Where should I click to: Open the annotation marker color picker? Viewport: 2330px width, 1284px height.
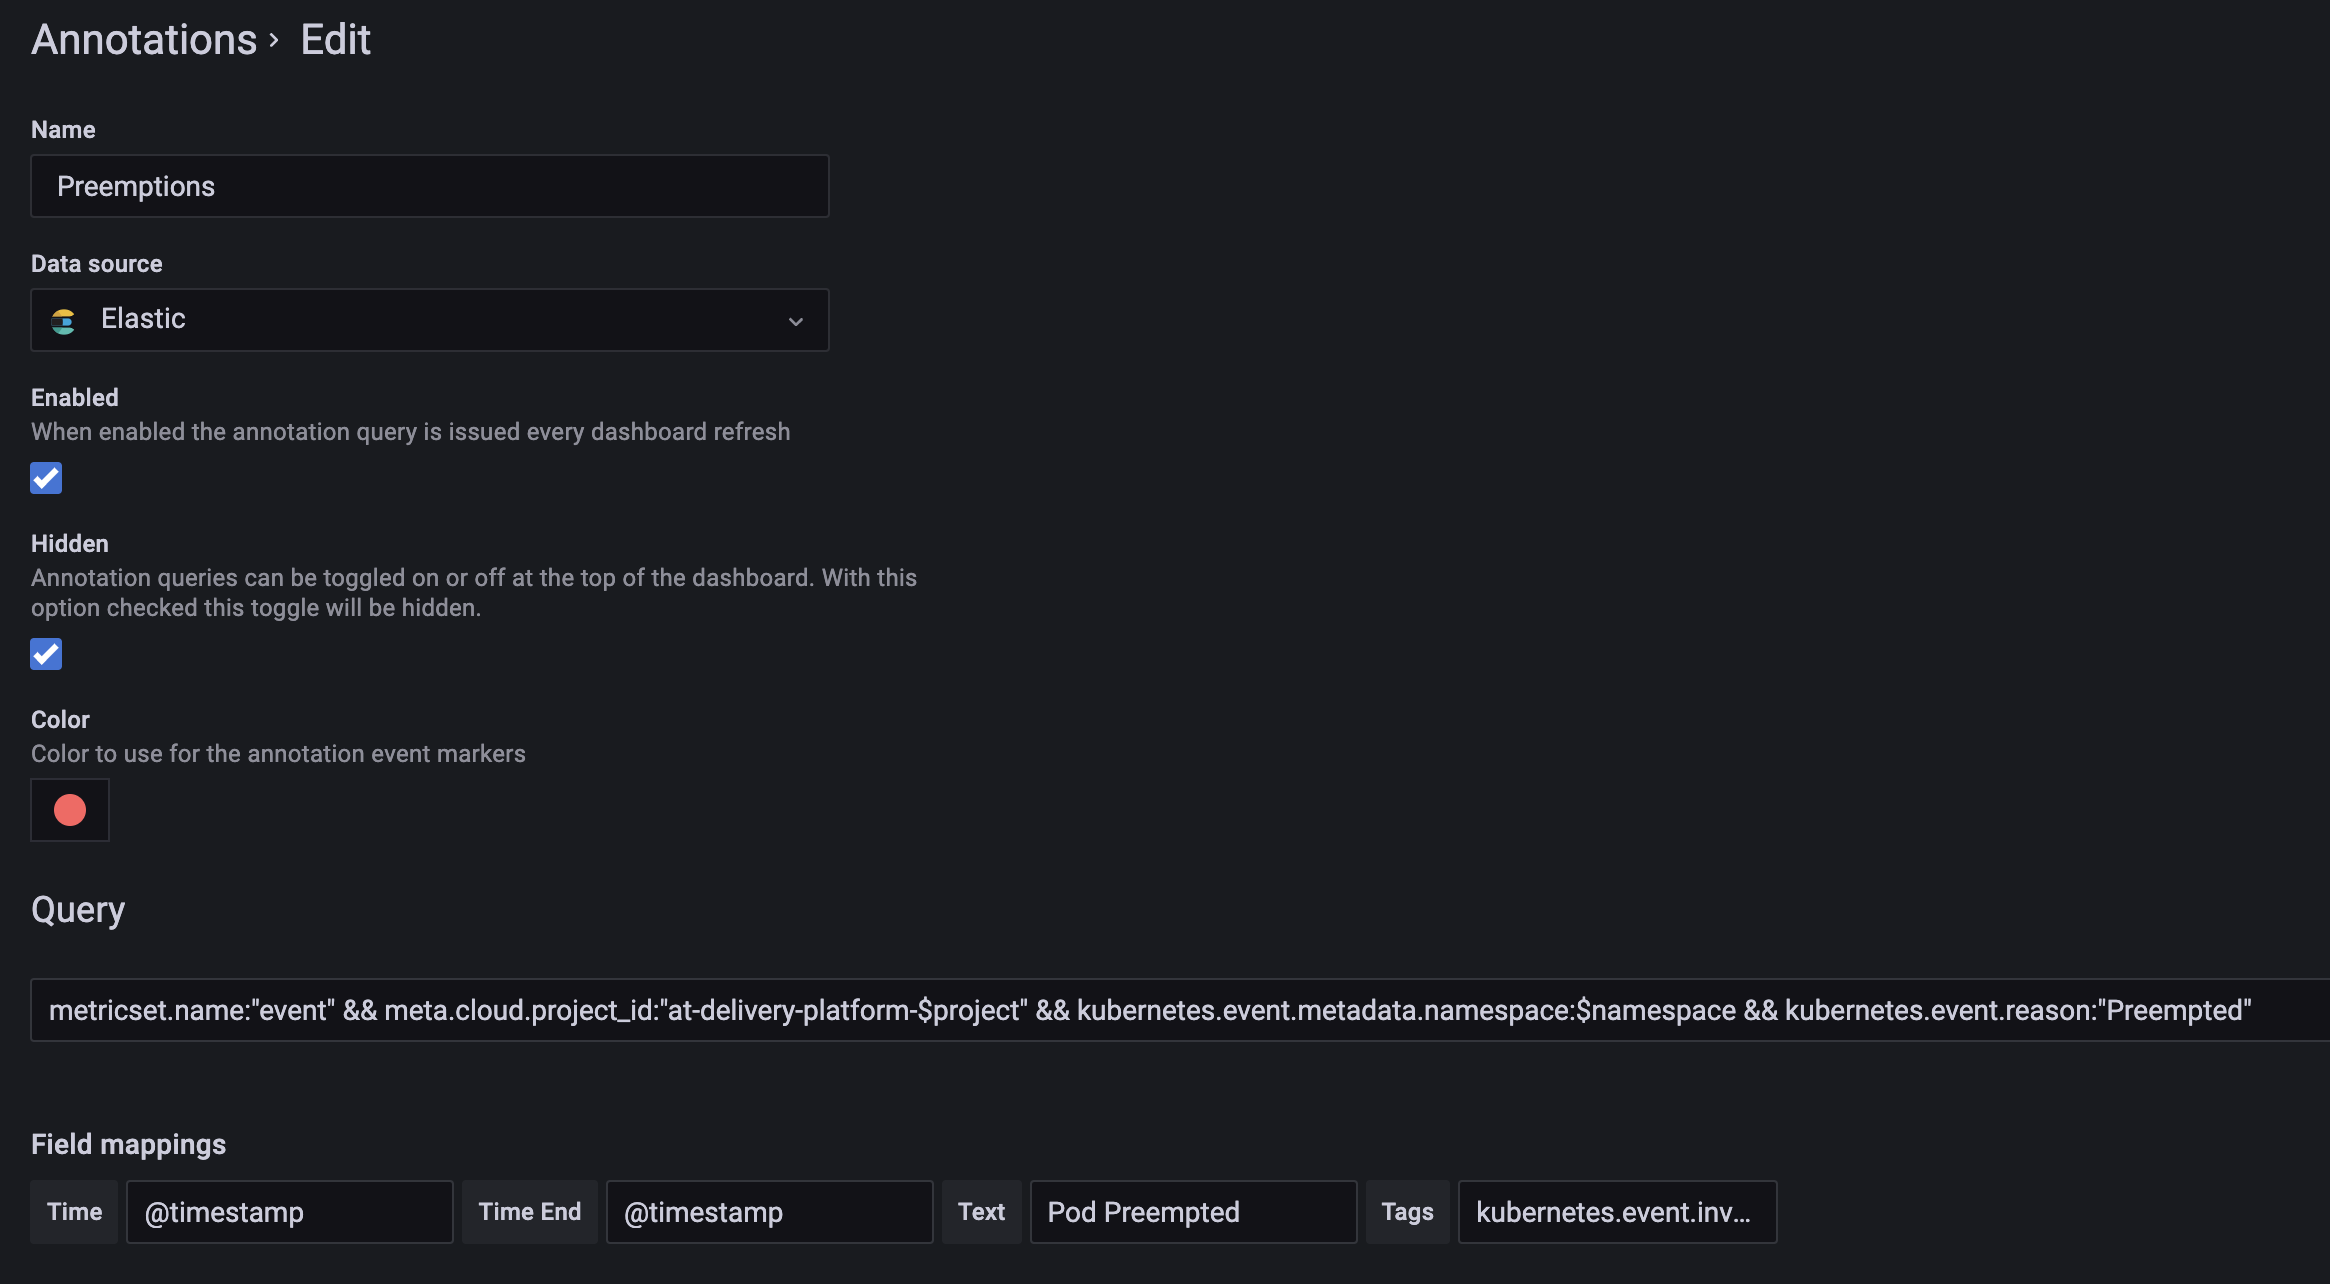point(69,810)
